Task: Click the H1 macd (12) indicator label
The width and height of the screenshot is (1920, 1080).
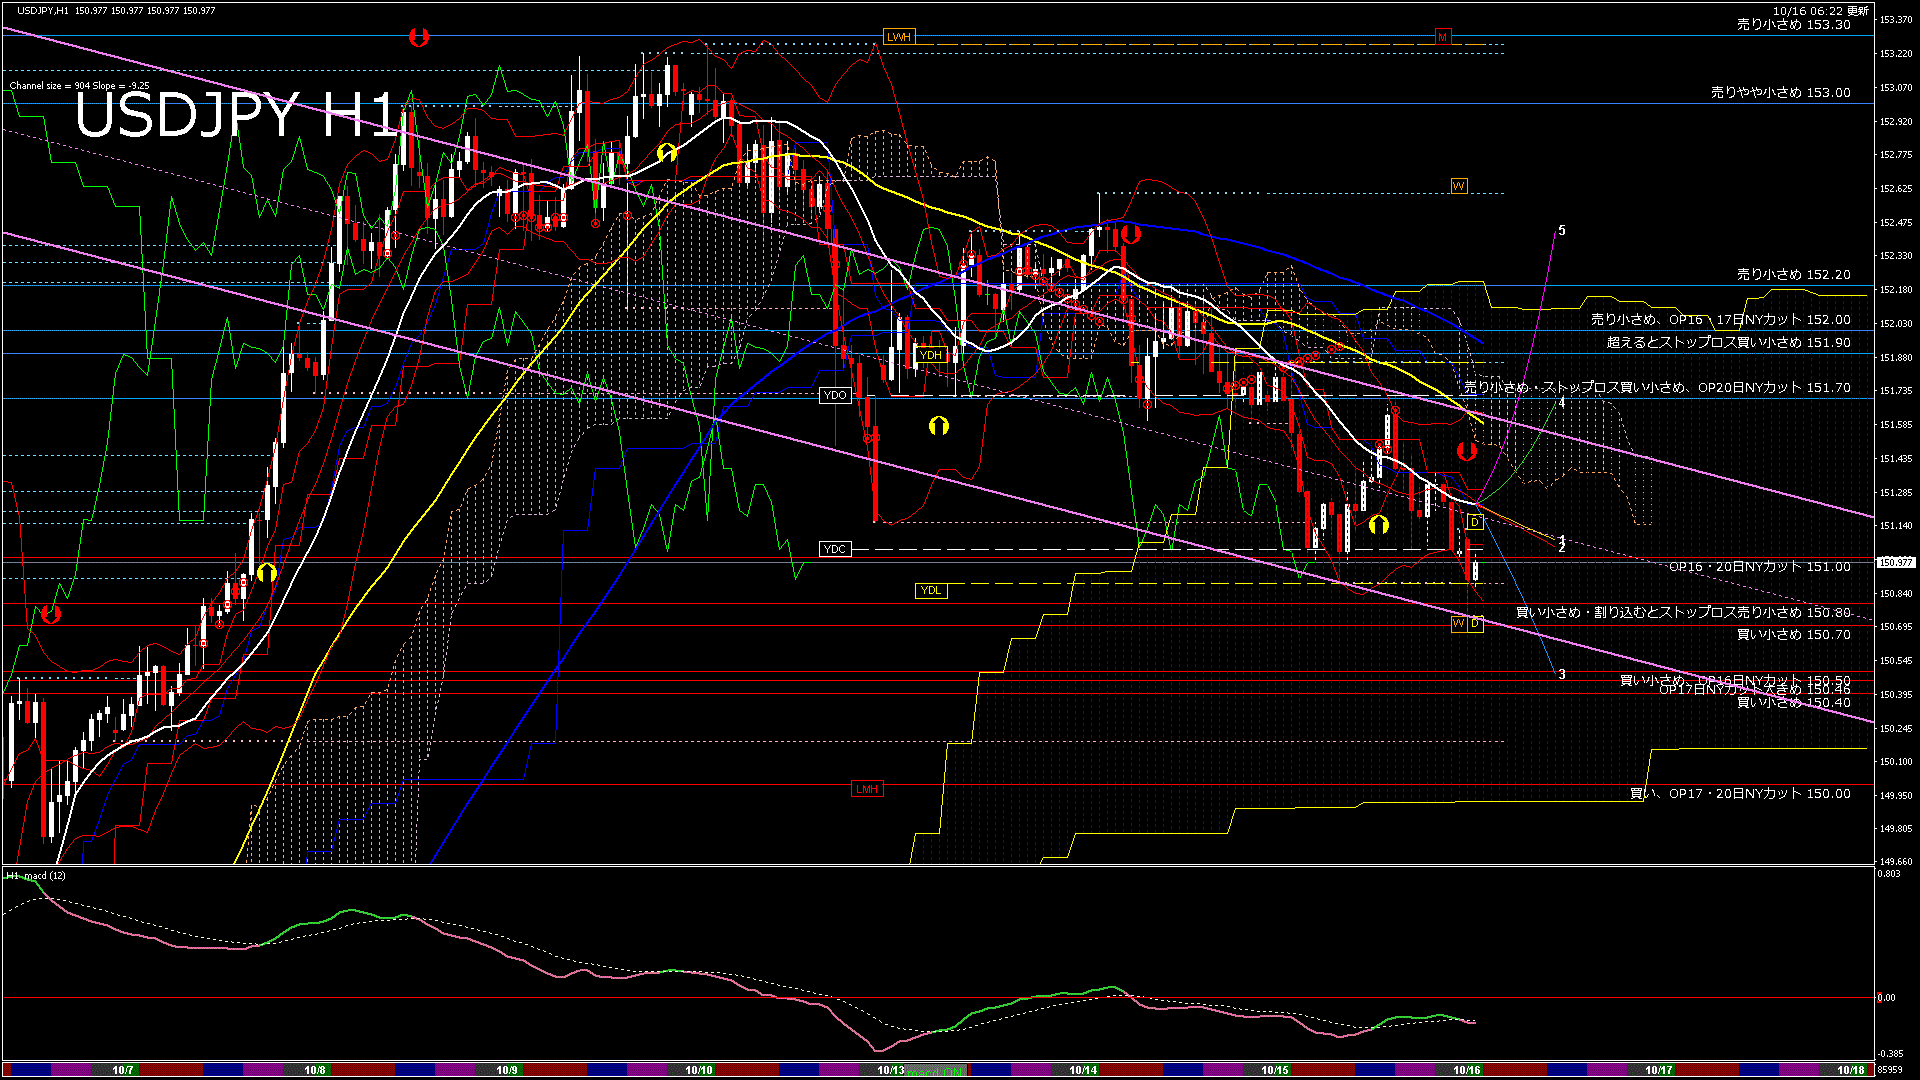Action: click(37, 876)
